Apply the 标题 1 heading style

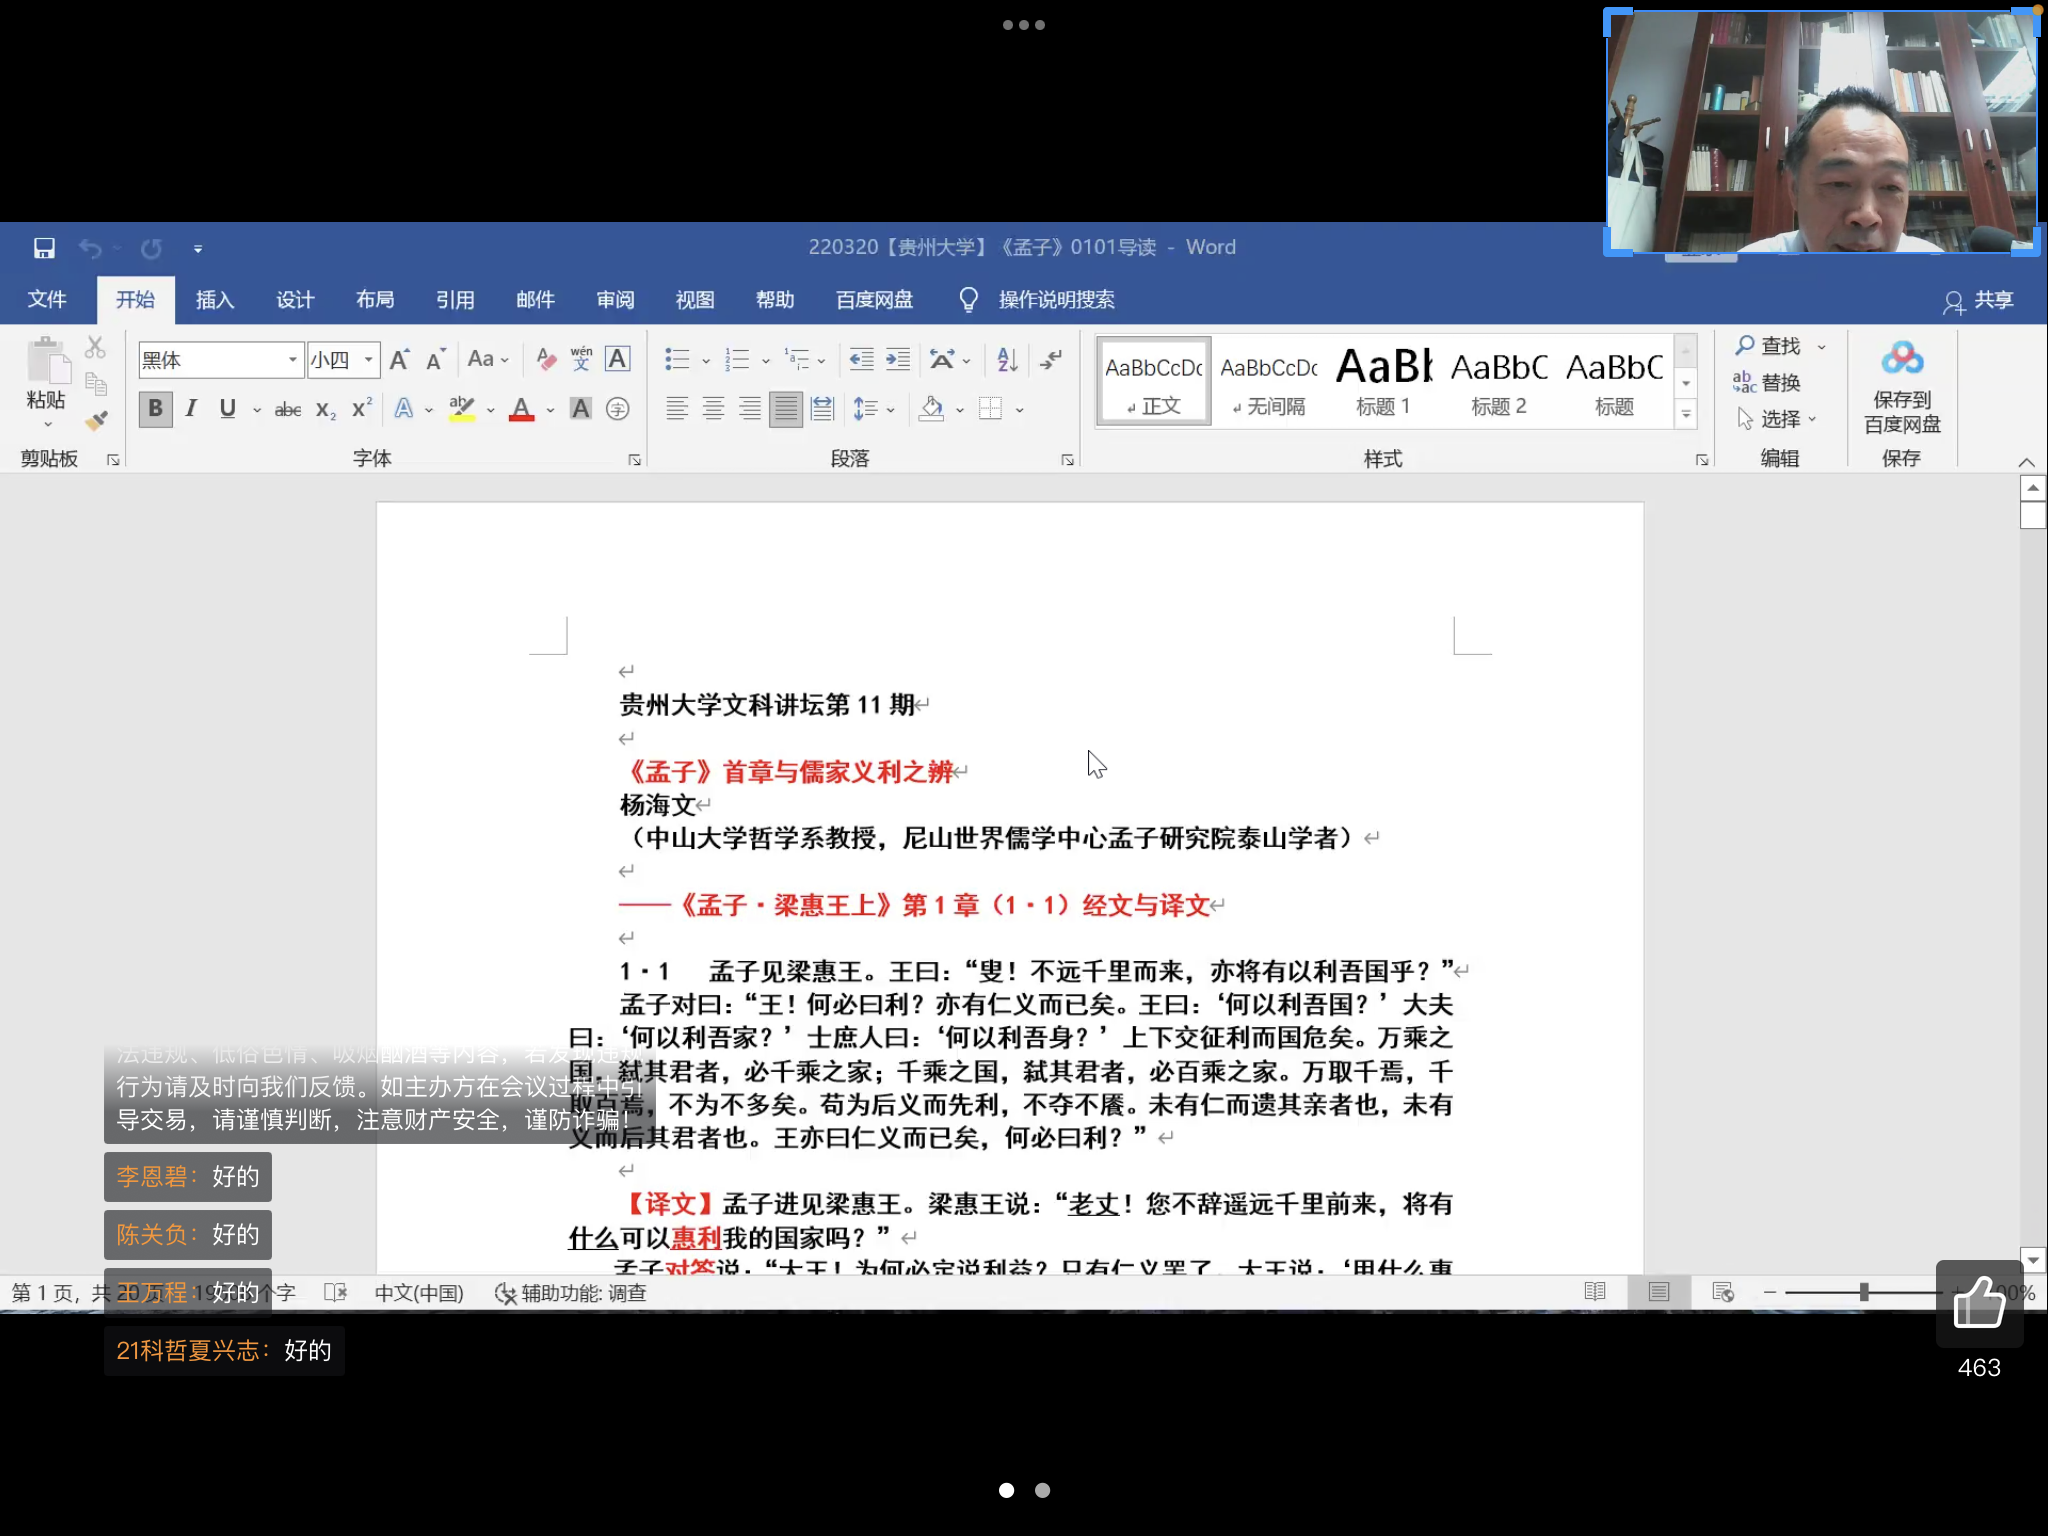coord(1384,381)
